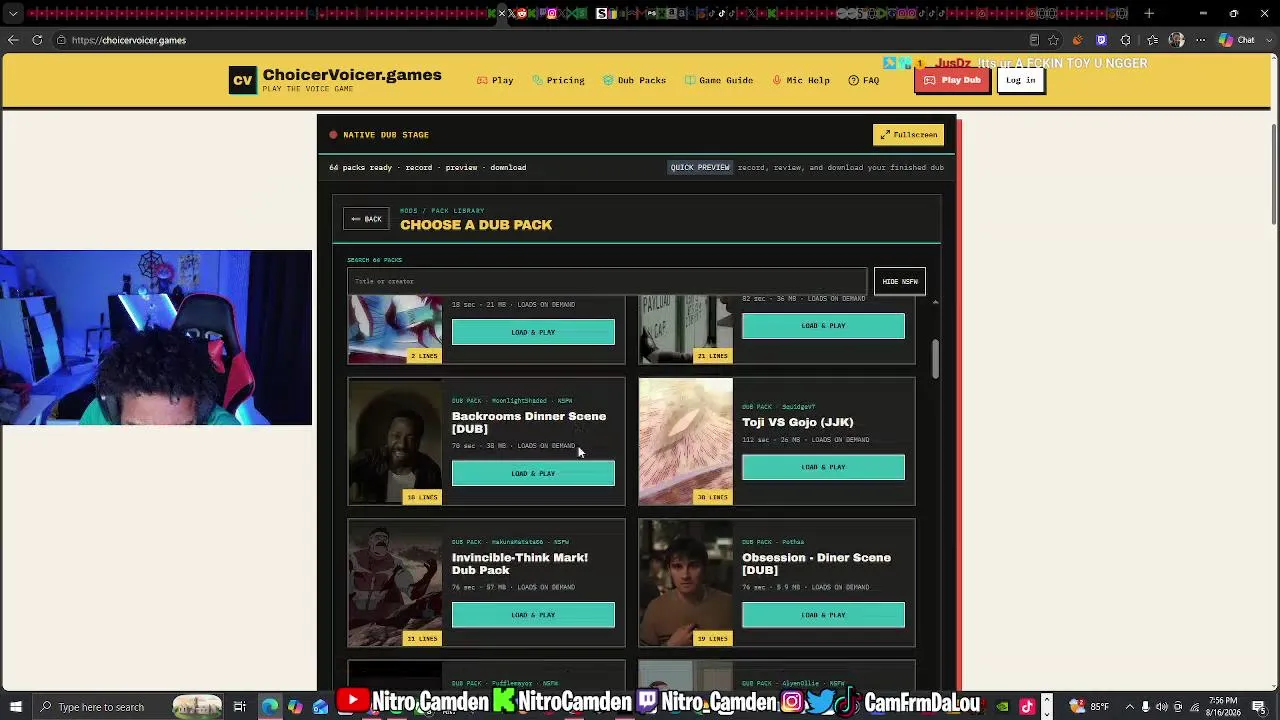Open the FAQ page
Image resolution: width=1280 pixels, height=720 pixels.
click(864, 80)
